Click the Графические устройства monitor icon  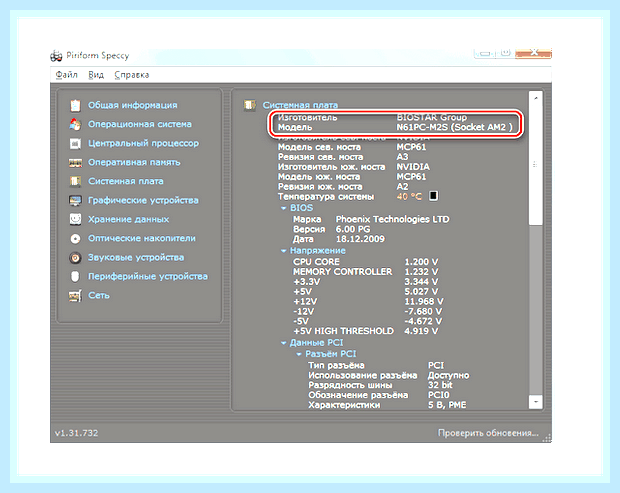pyautogui.click(x=75, y=200)
